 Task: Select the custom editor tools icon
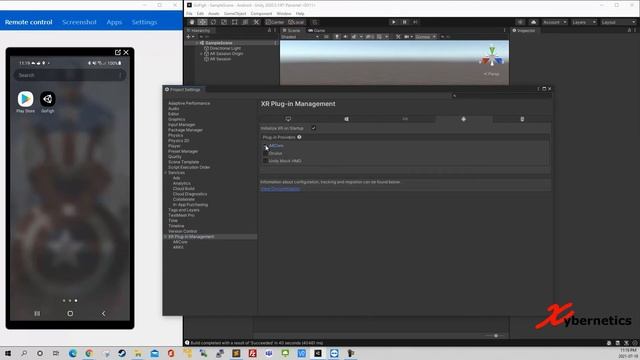point(256,22)
